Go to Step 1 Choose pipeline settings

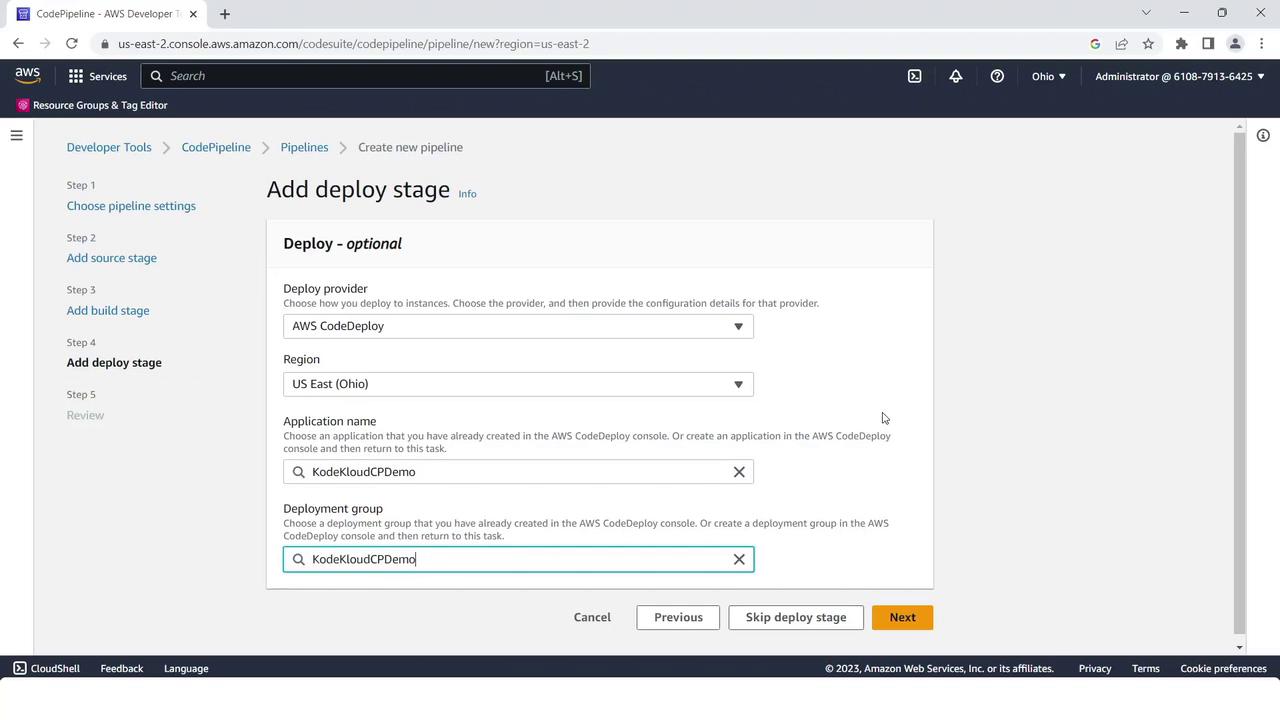(131, 206)
